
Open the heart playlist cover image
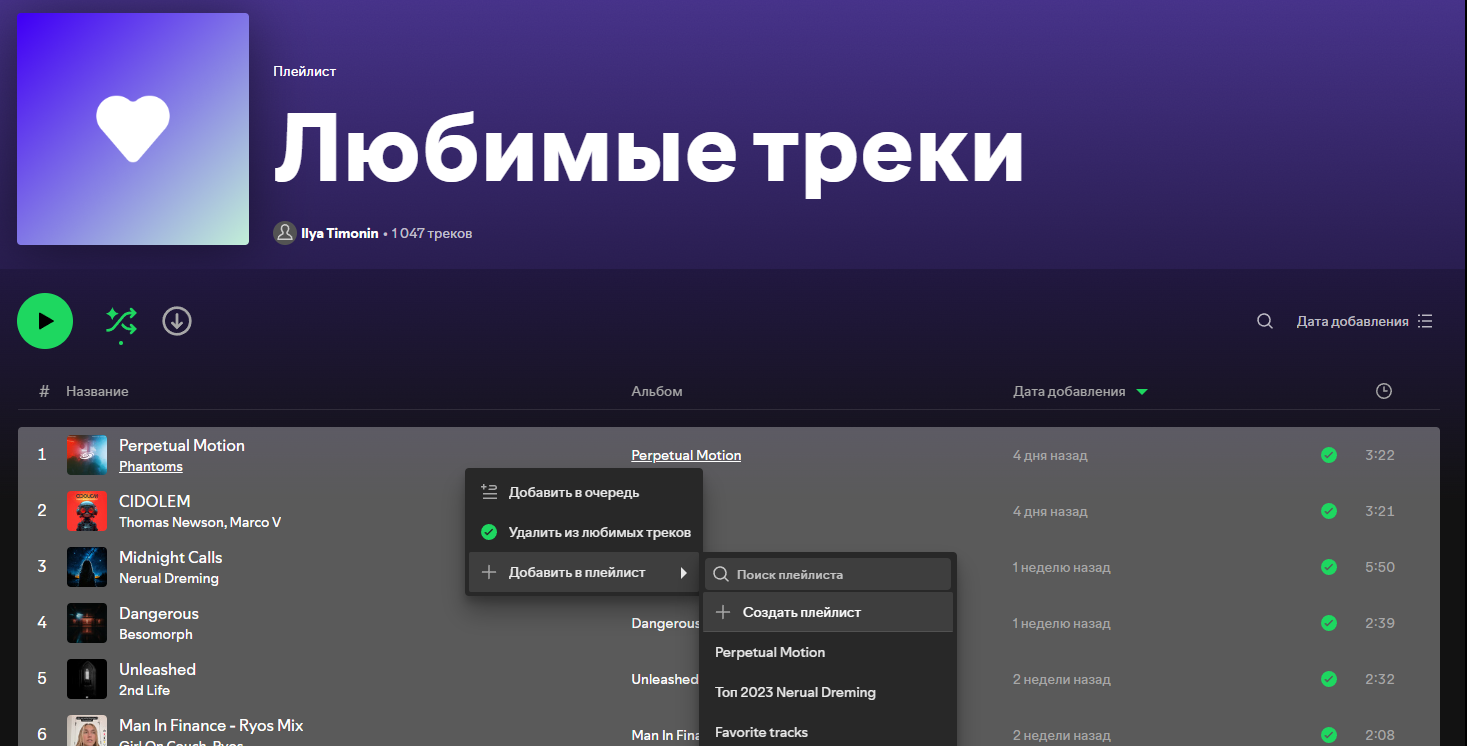(x=133, y=129)
